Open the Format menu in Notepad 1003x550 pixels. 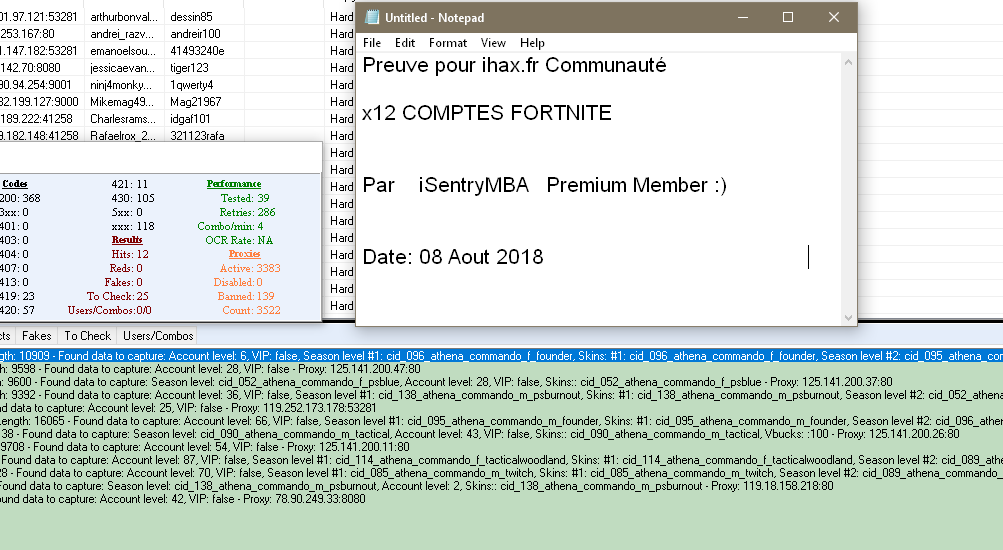(x=448, y=43)
